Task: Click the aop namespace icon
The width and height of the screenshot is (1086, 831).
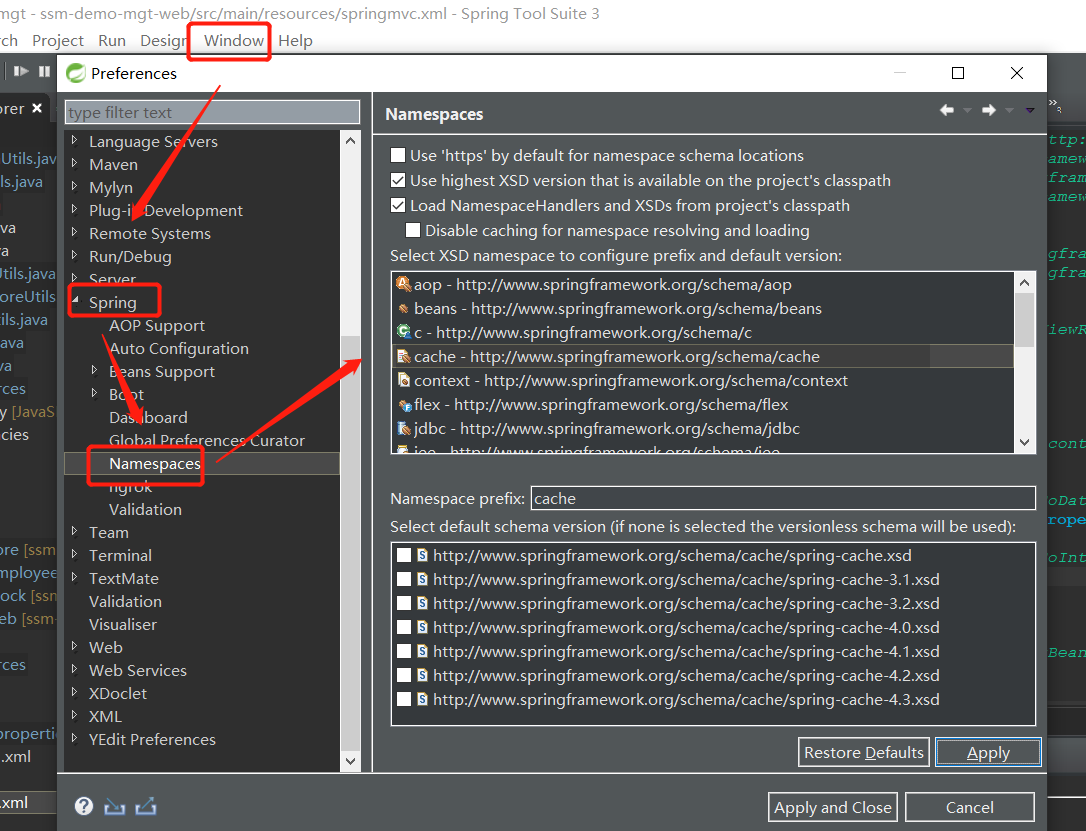Action: (x=403, y=284)
